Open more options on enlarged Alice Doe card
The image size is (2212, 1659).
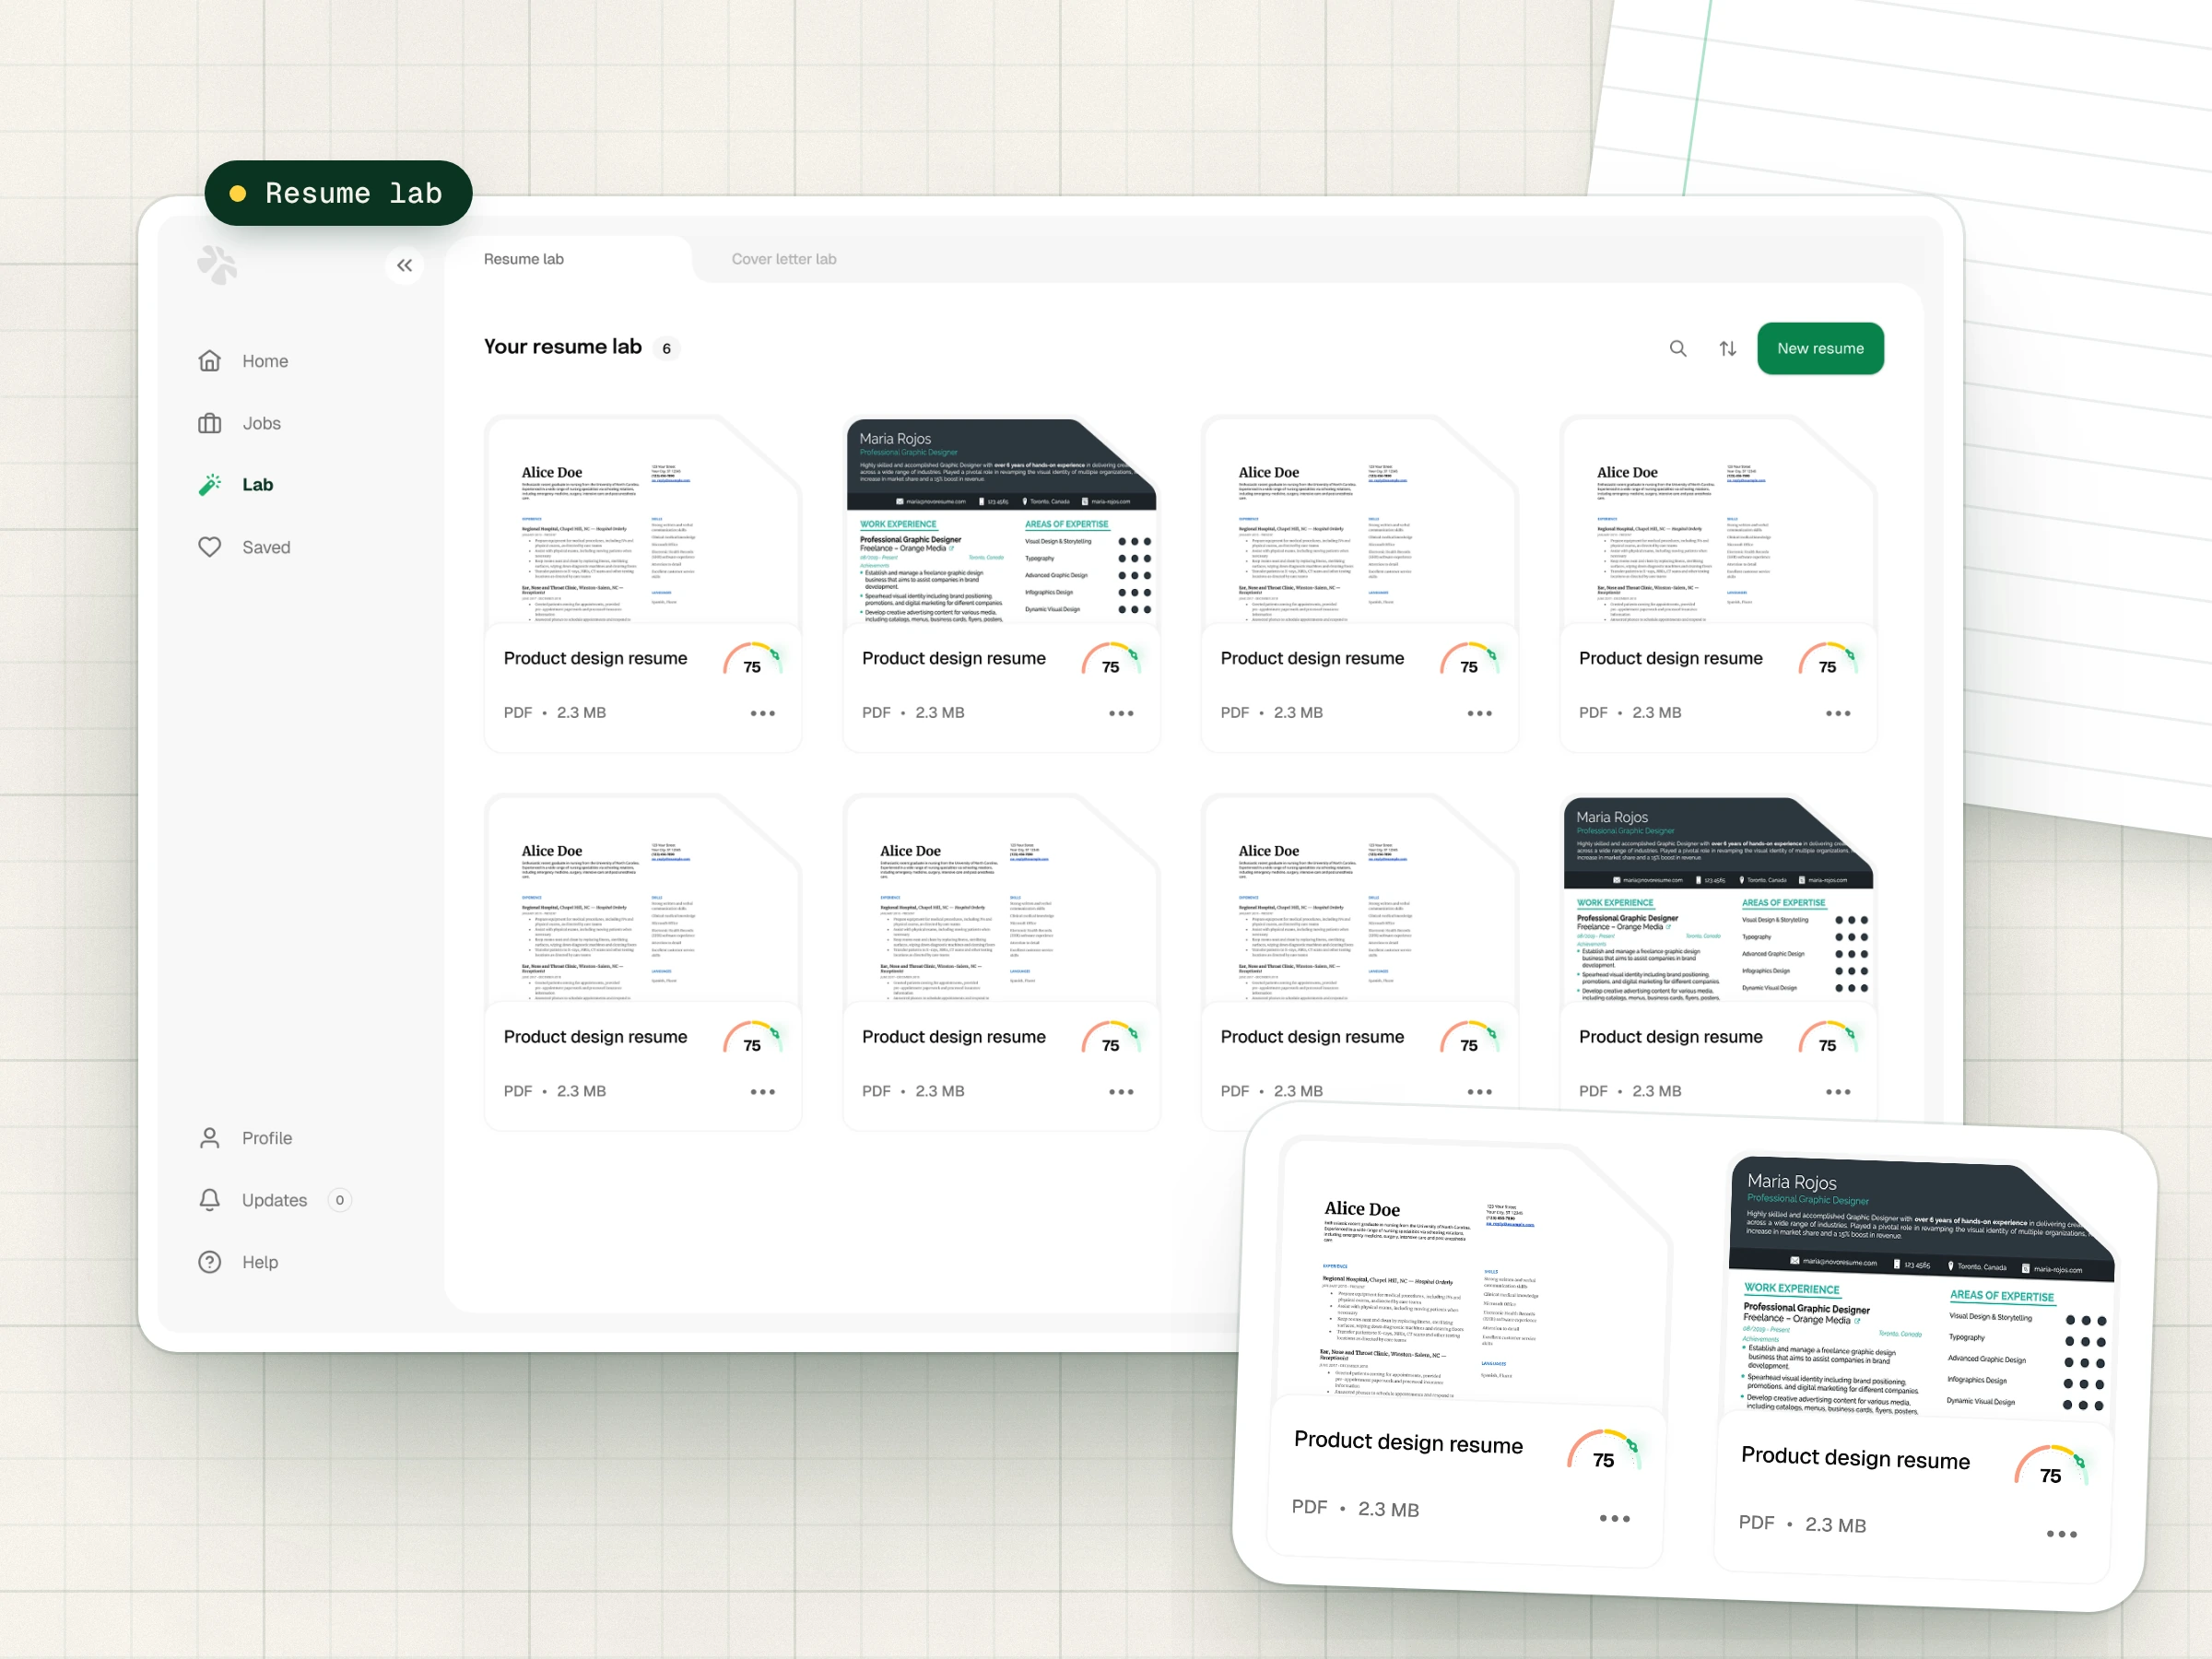tap(1614, 1518)
